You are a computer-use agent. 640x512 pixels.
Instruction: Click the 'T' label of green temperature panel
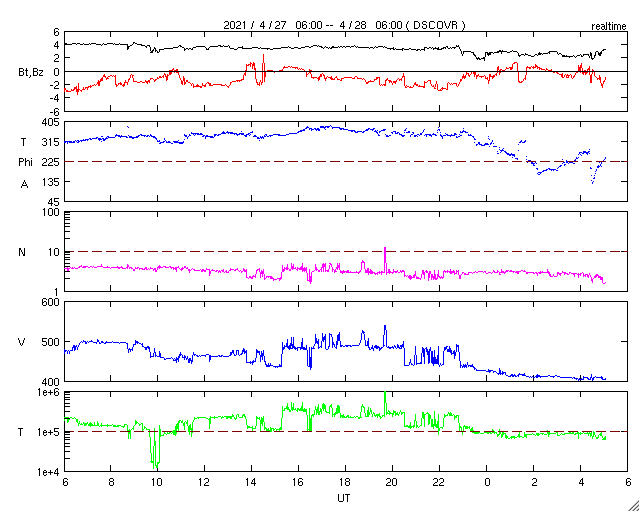(21, 432)
